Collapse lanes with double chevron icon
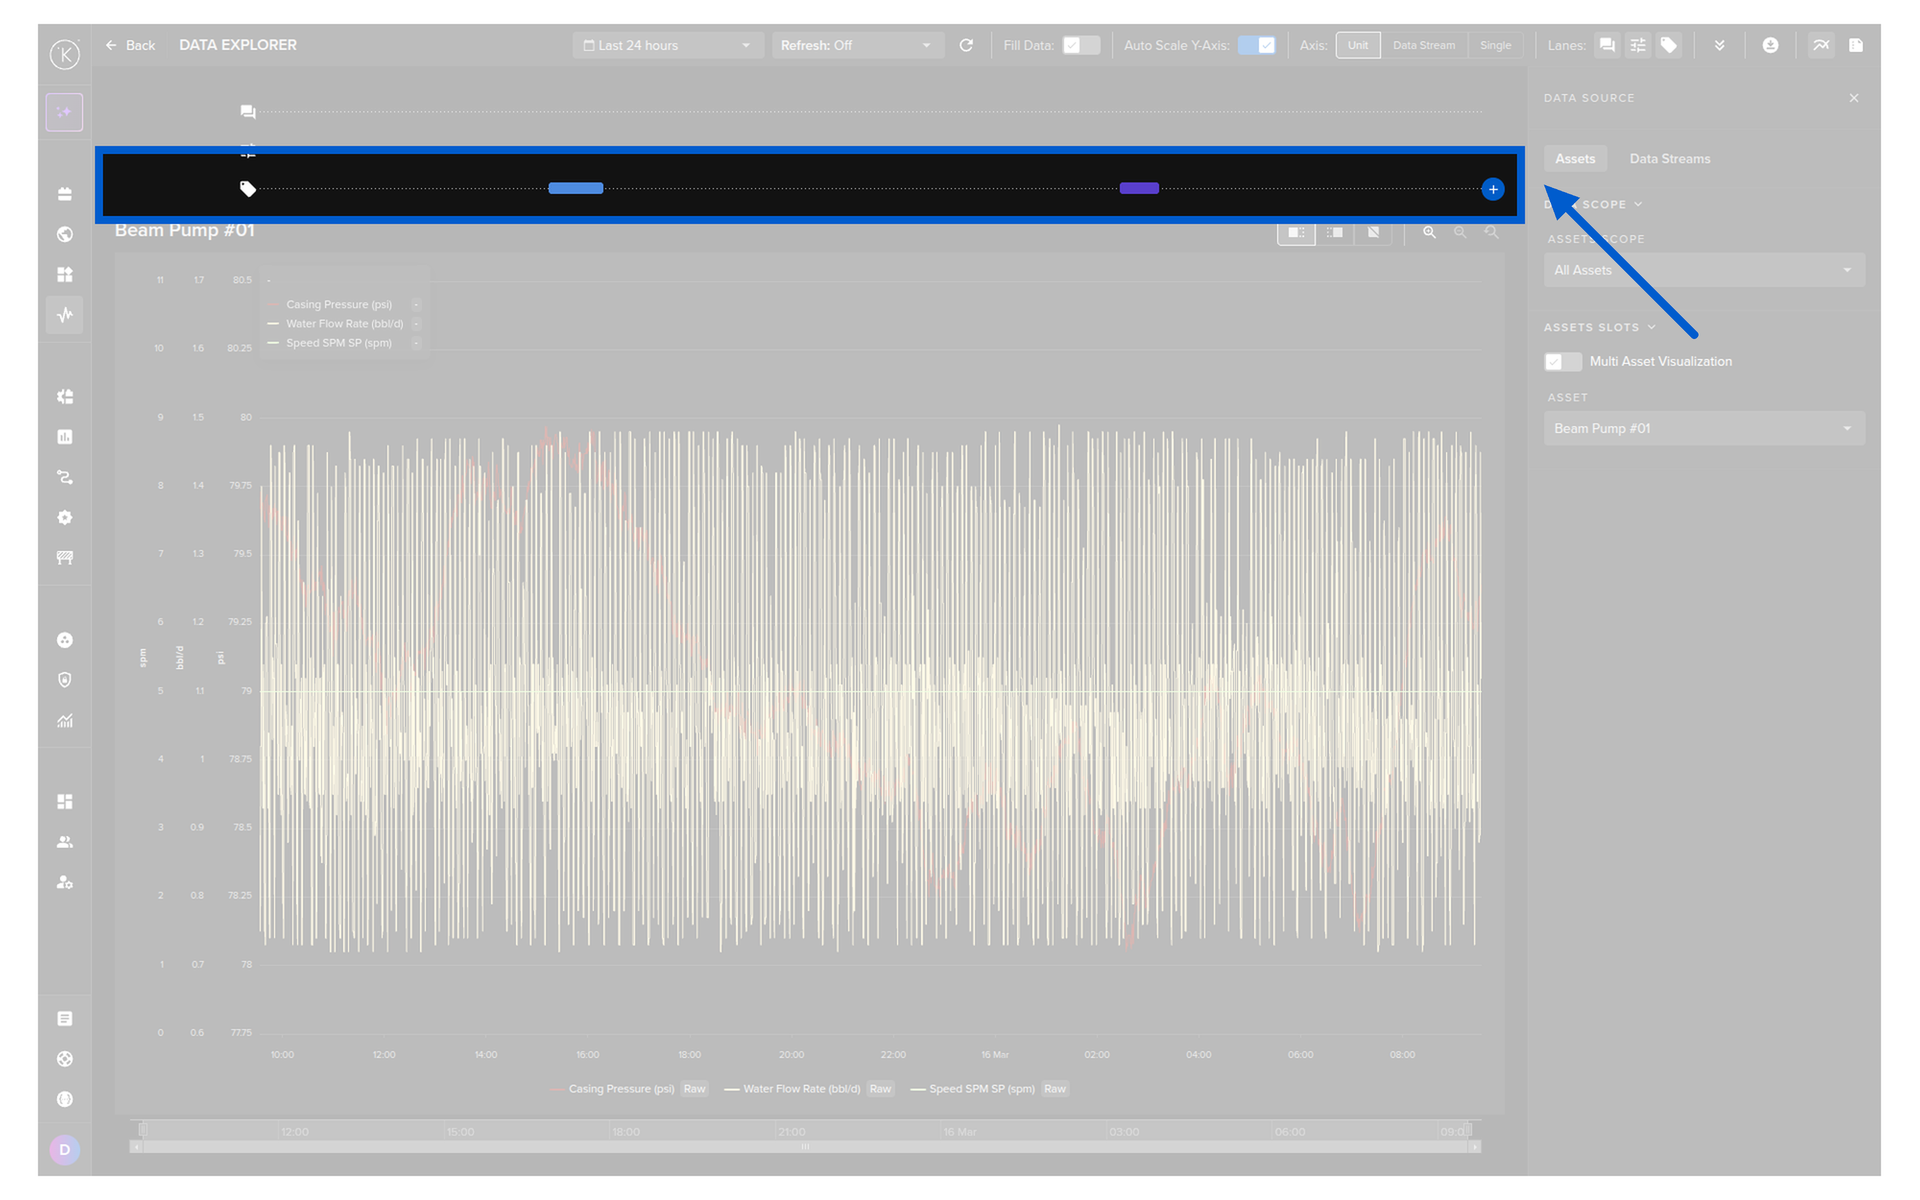This screenshot has width=1920, height=1200. 1719,45
